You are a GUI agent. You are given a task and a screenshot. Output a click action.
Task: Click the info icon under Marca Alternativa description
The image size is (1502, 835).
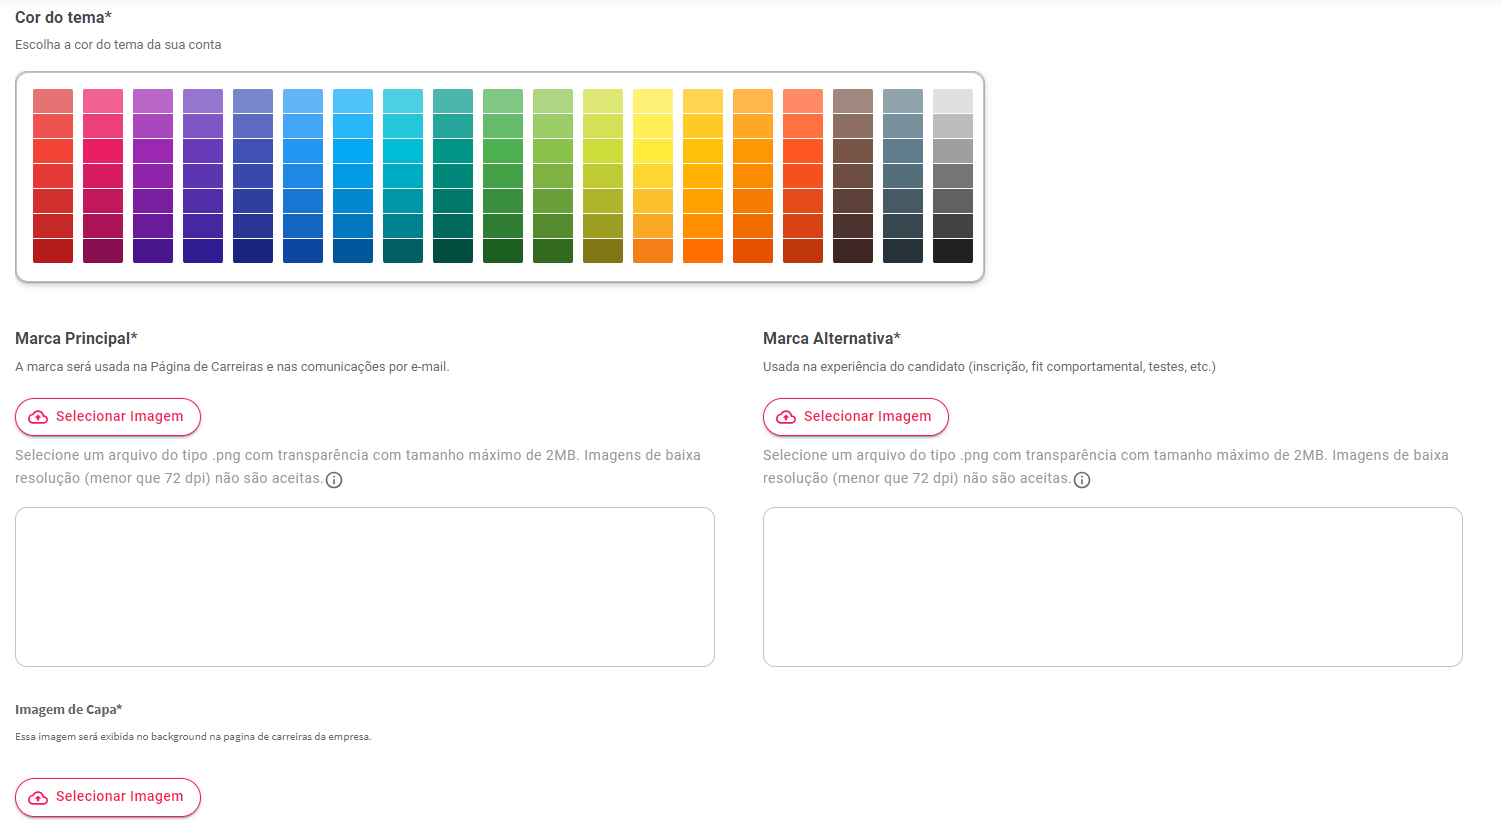point(1082,480)
